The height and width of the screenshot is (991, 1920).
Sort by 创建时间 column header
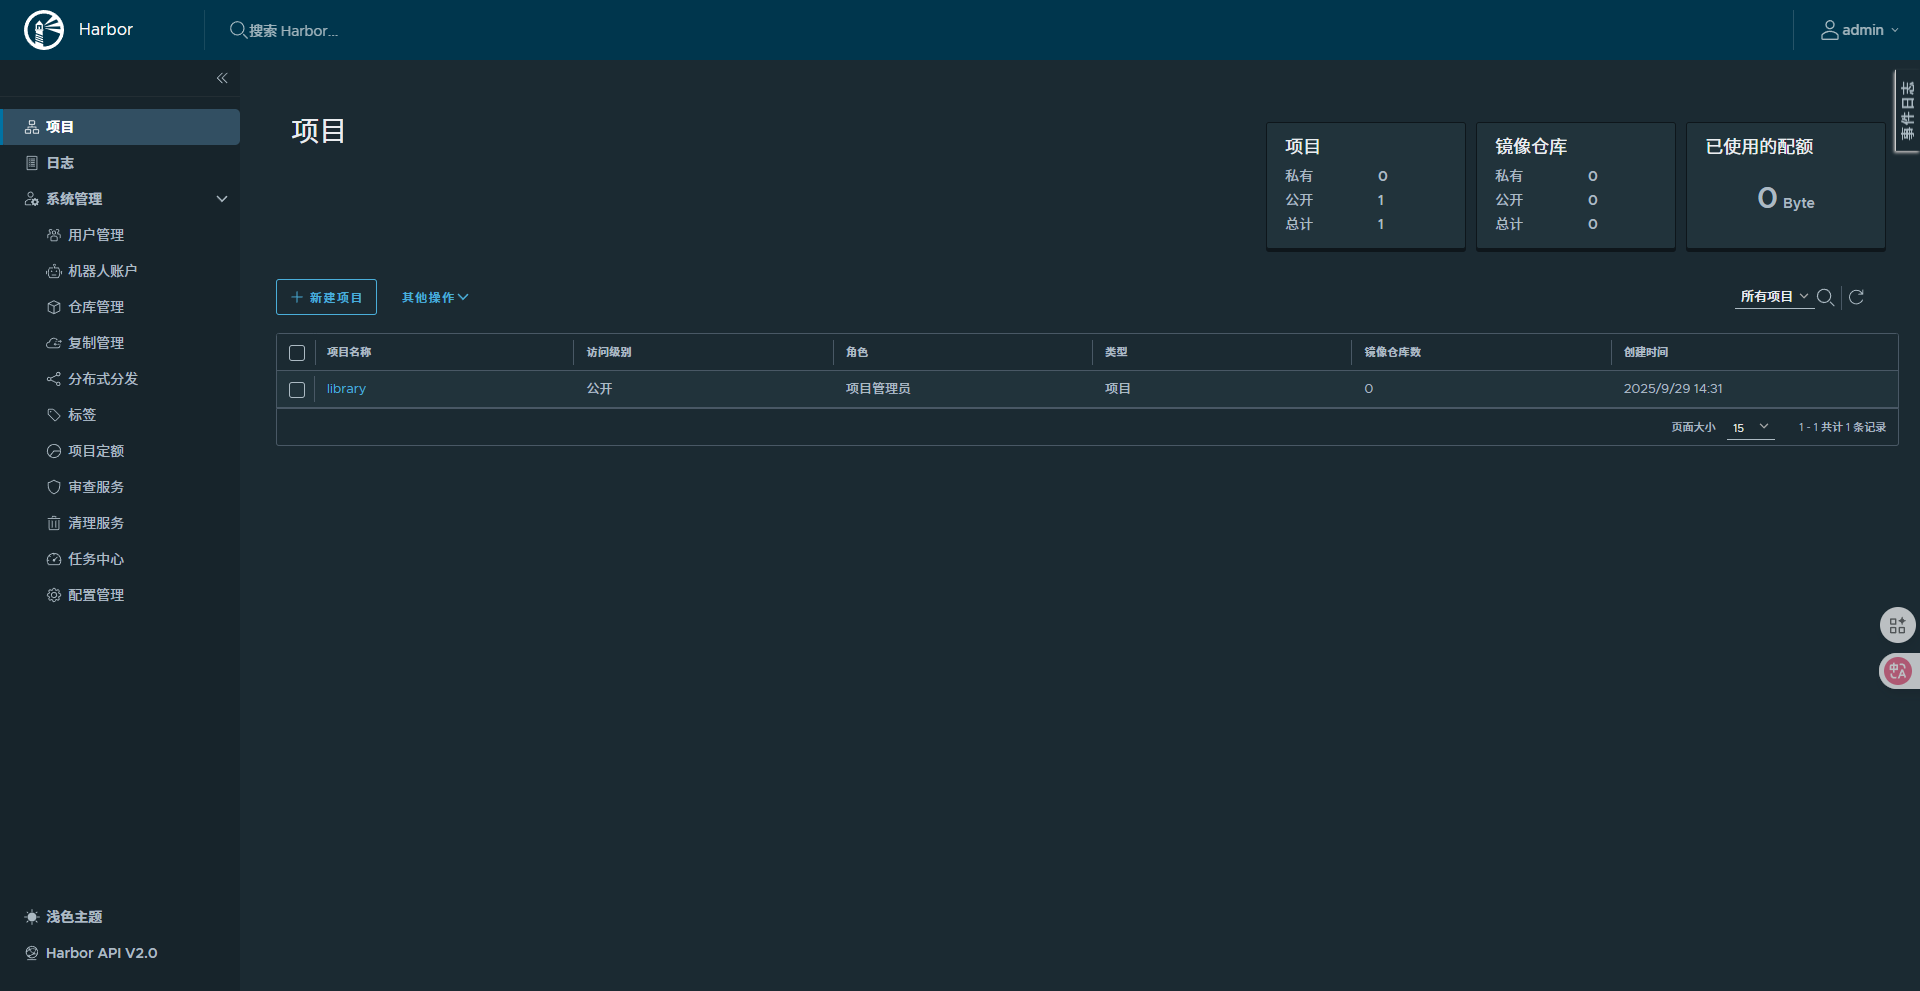pos(1646,352)
